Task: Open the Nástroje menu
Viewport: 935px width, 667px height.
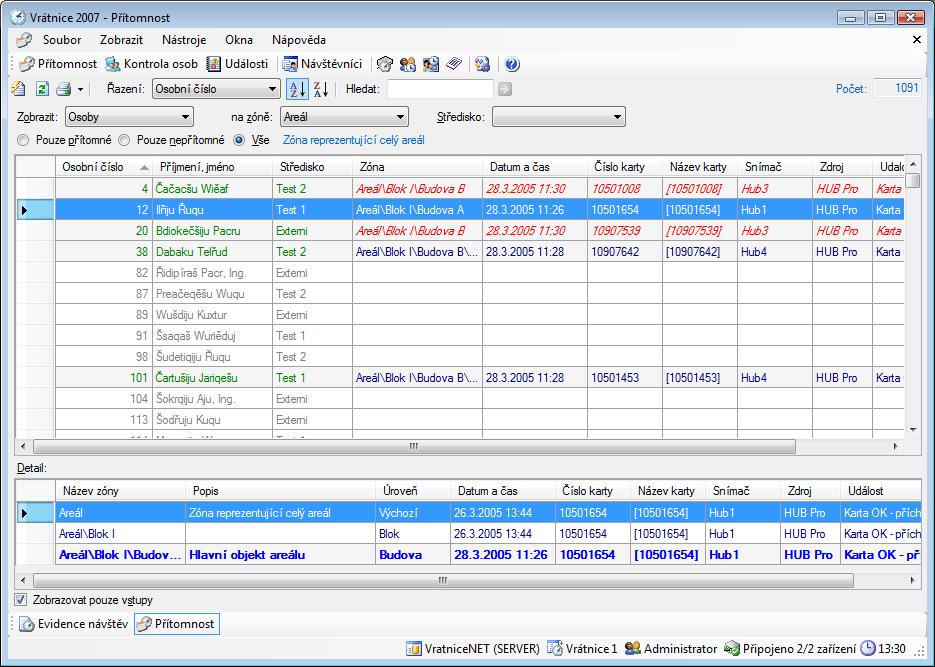Action: click(184, 40)
